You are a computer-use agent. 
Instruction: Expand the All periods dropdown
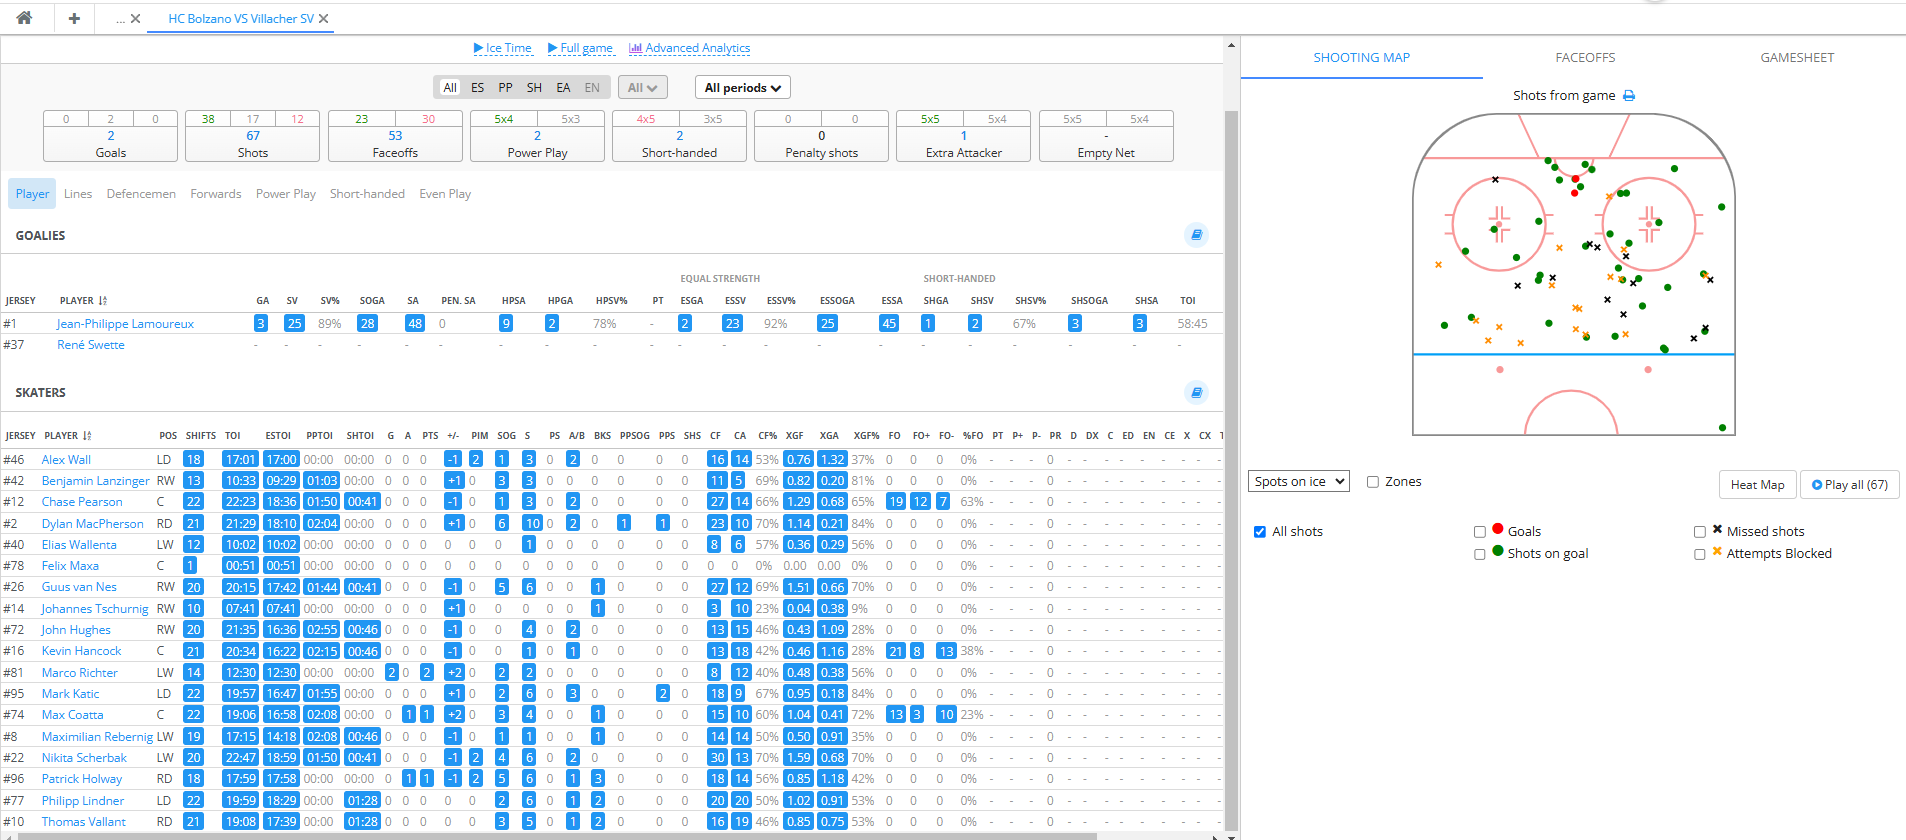742,88
